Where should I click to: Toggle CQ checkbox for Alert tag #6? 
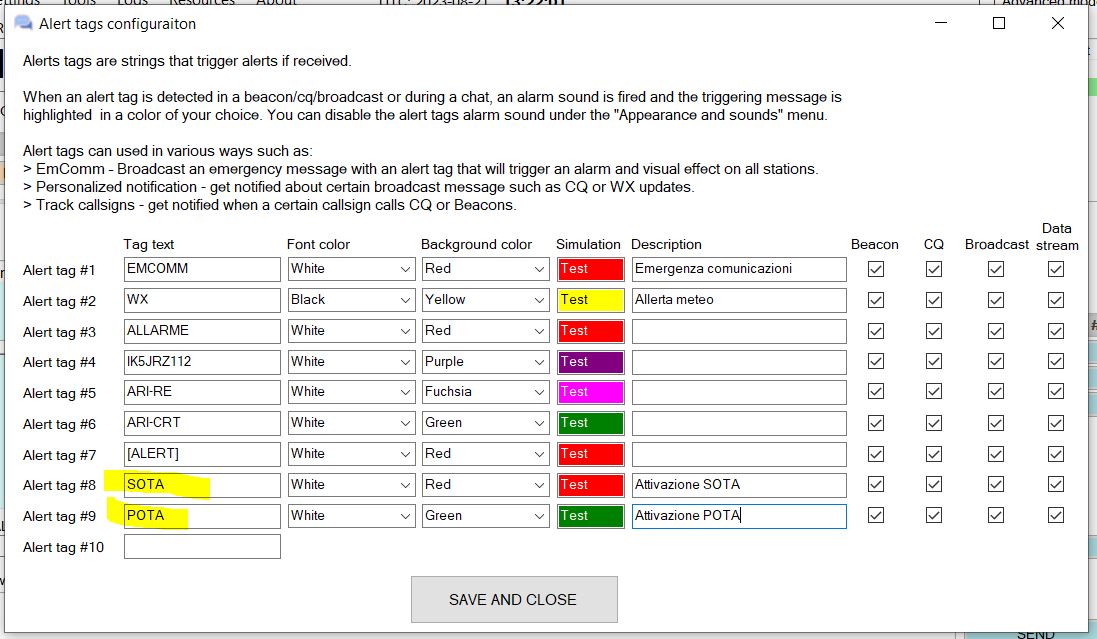(933, 423)
